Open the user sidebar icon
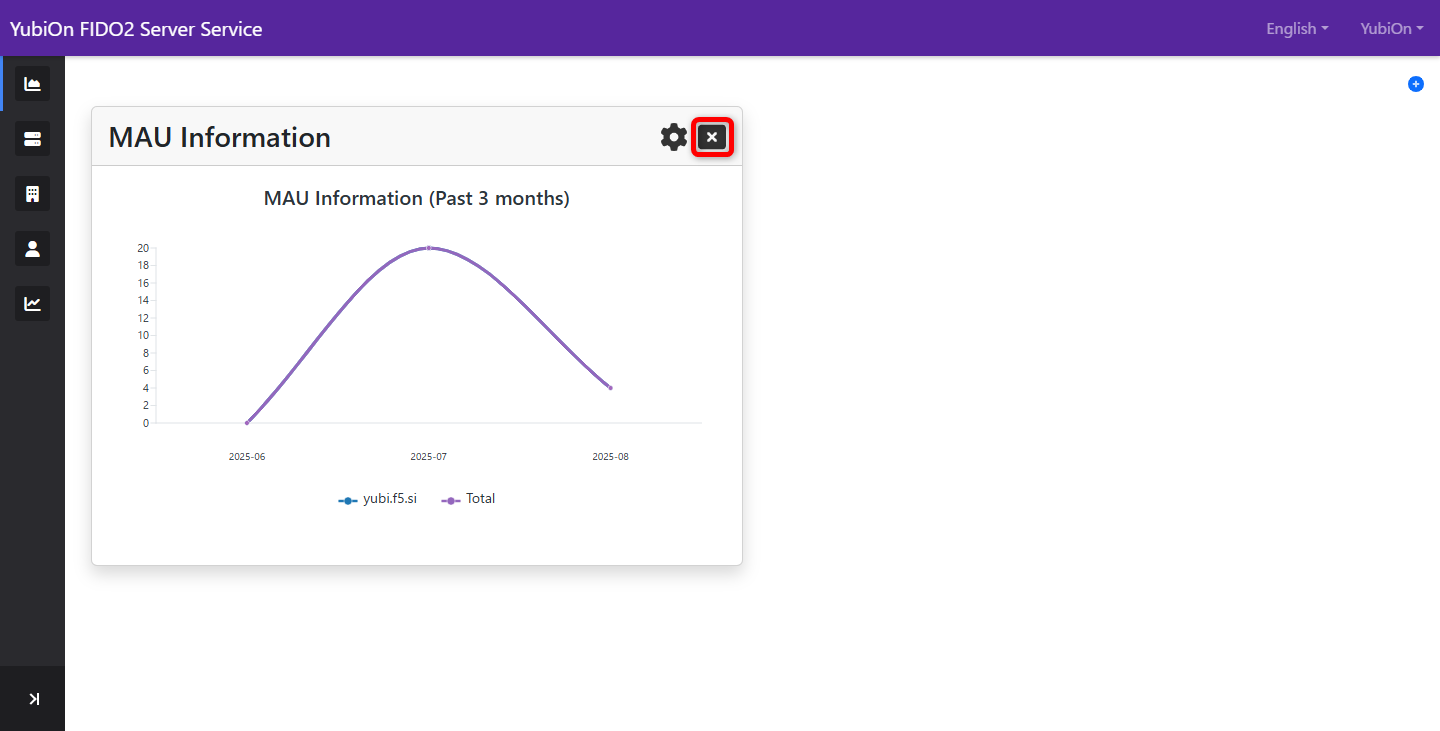 click(x=32, y=248)
